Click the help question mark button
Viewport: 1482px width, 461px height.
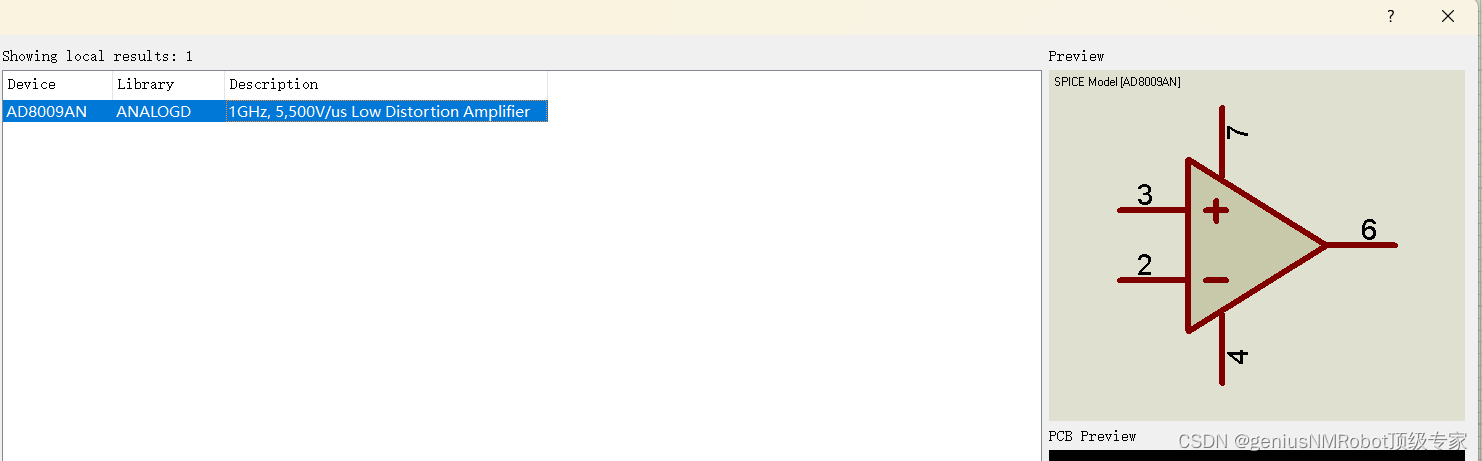(x=1391, y=16)
